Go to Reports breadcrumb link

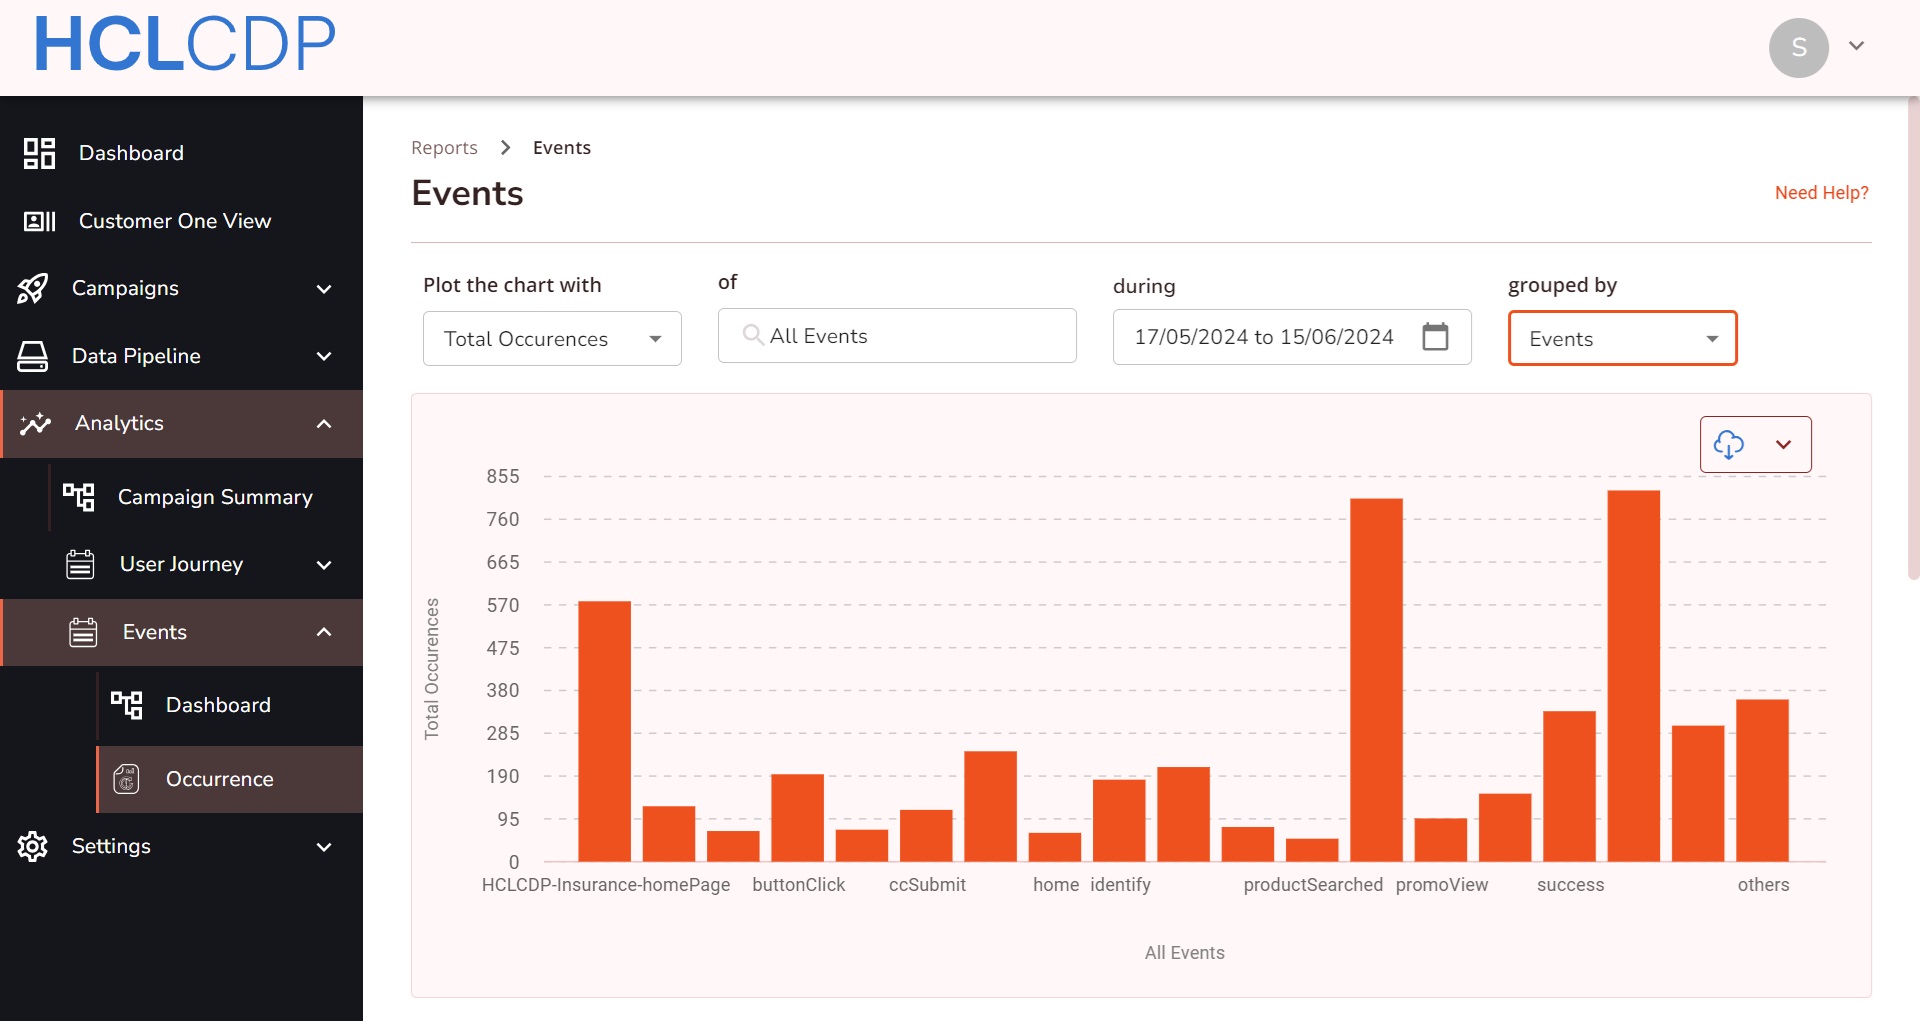point(444,148)
